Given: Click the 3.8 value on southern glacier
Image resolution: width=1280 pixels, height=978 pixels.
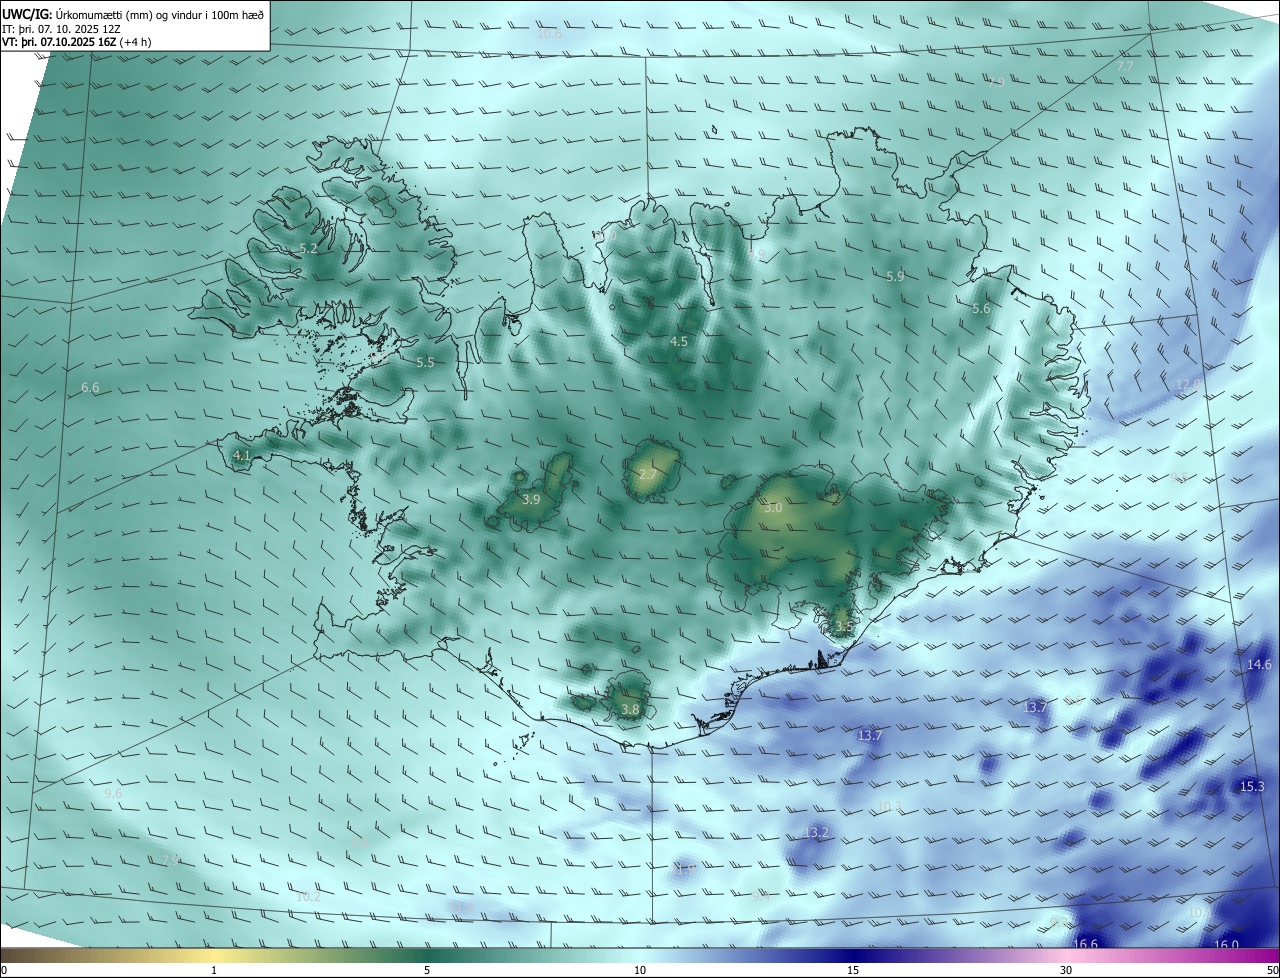Looking at the screenshot, I should [630, 709].
